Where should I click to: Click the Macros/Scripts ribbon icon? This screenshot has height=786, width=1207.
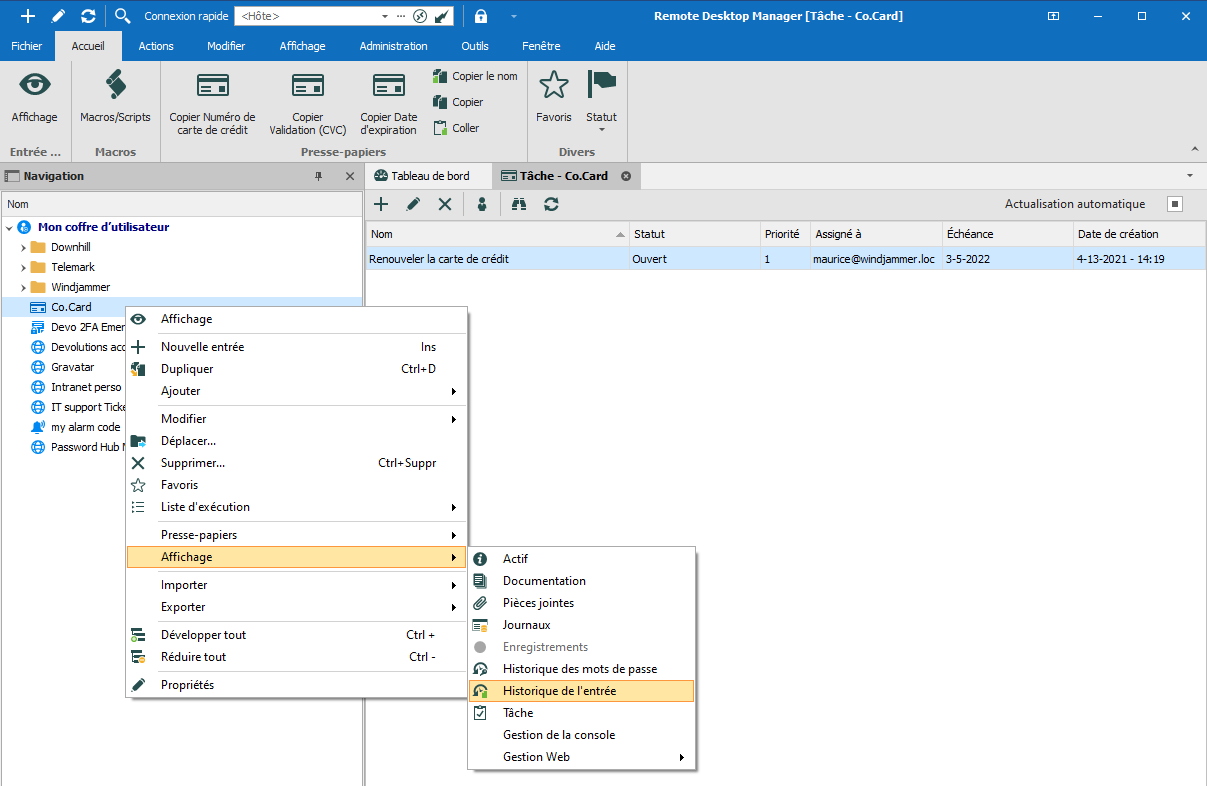point(115,87)
